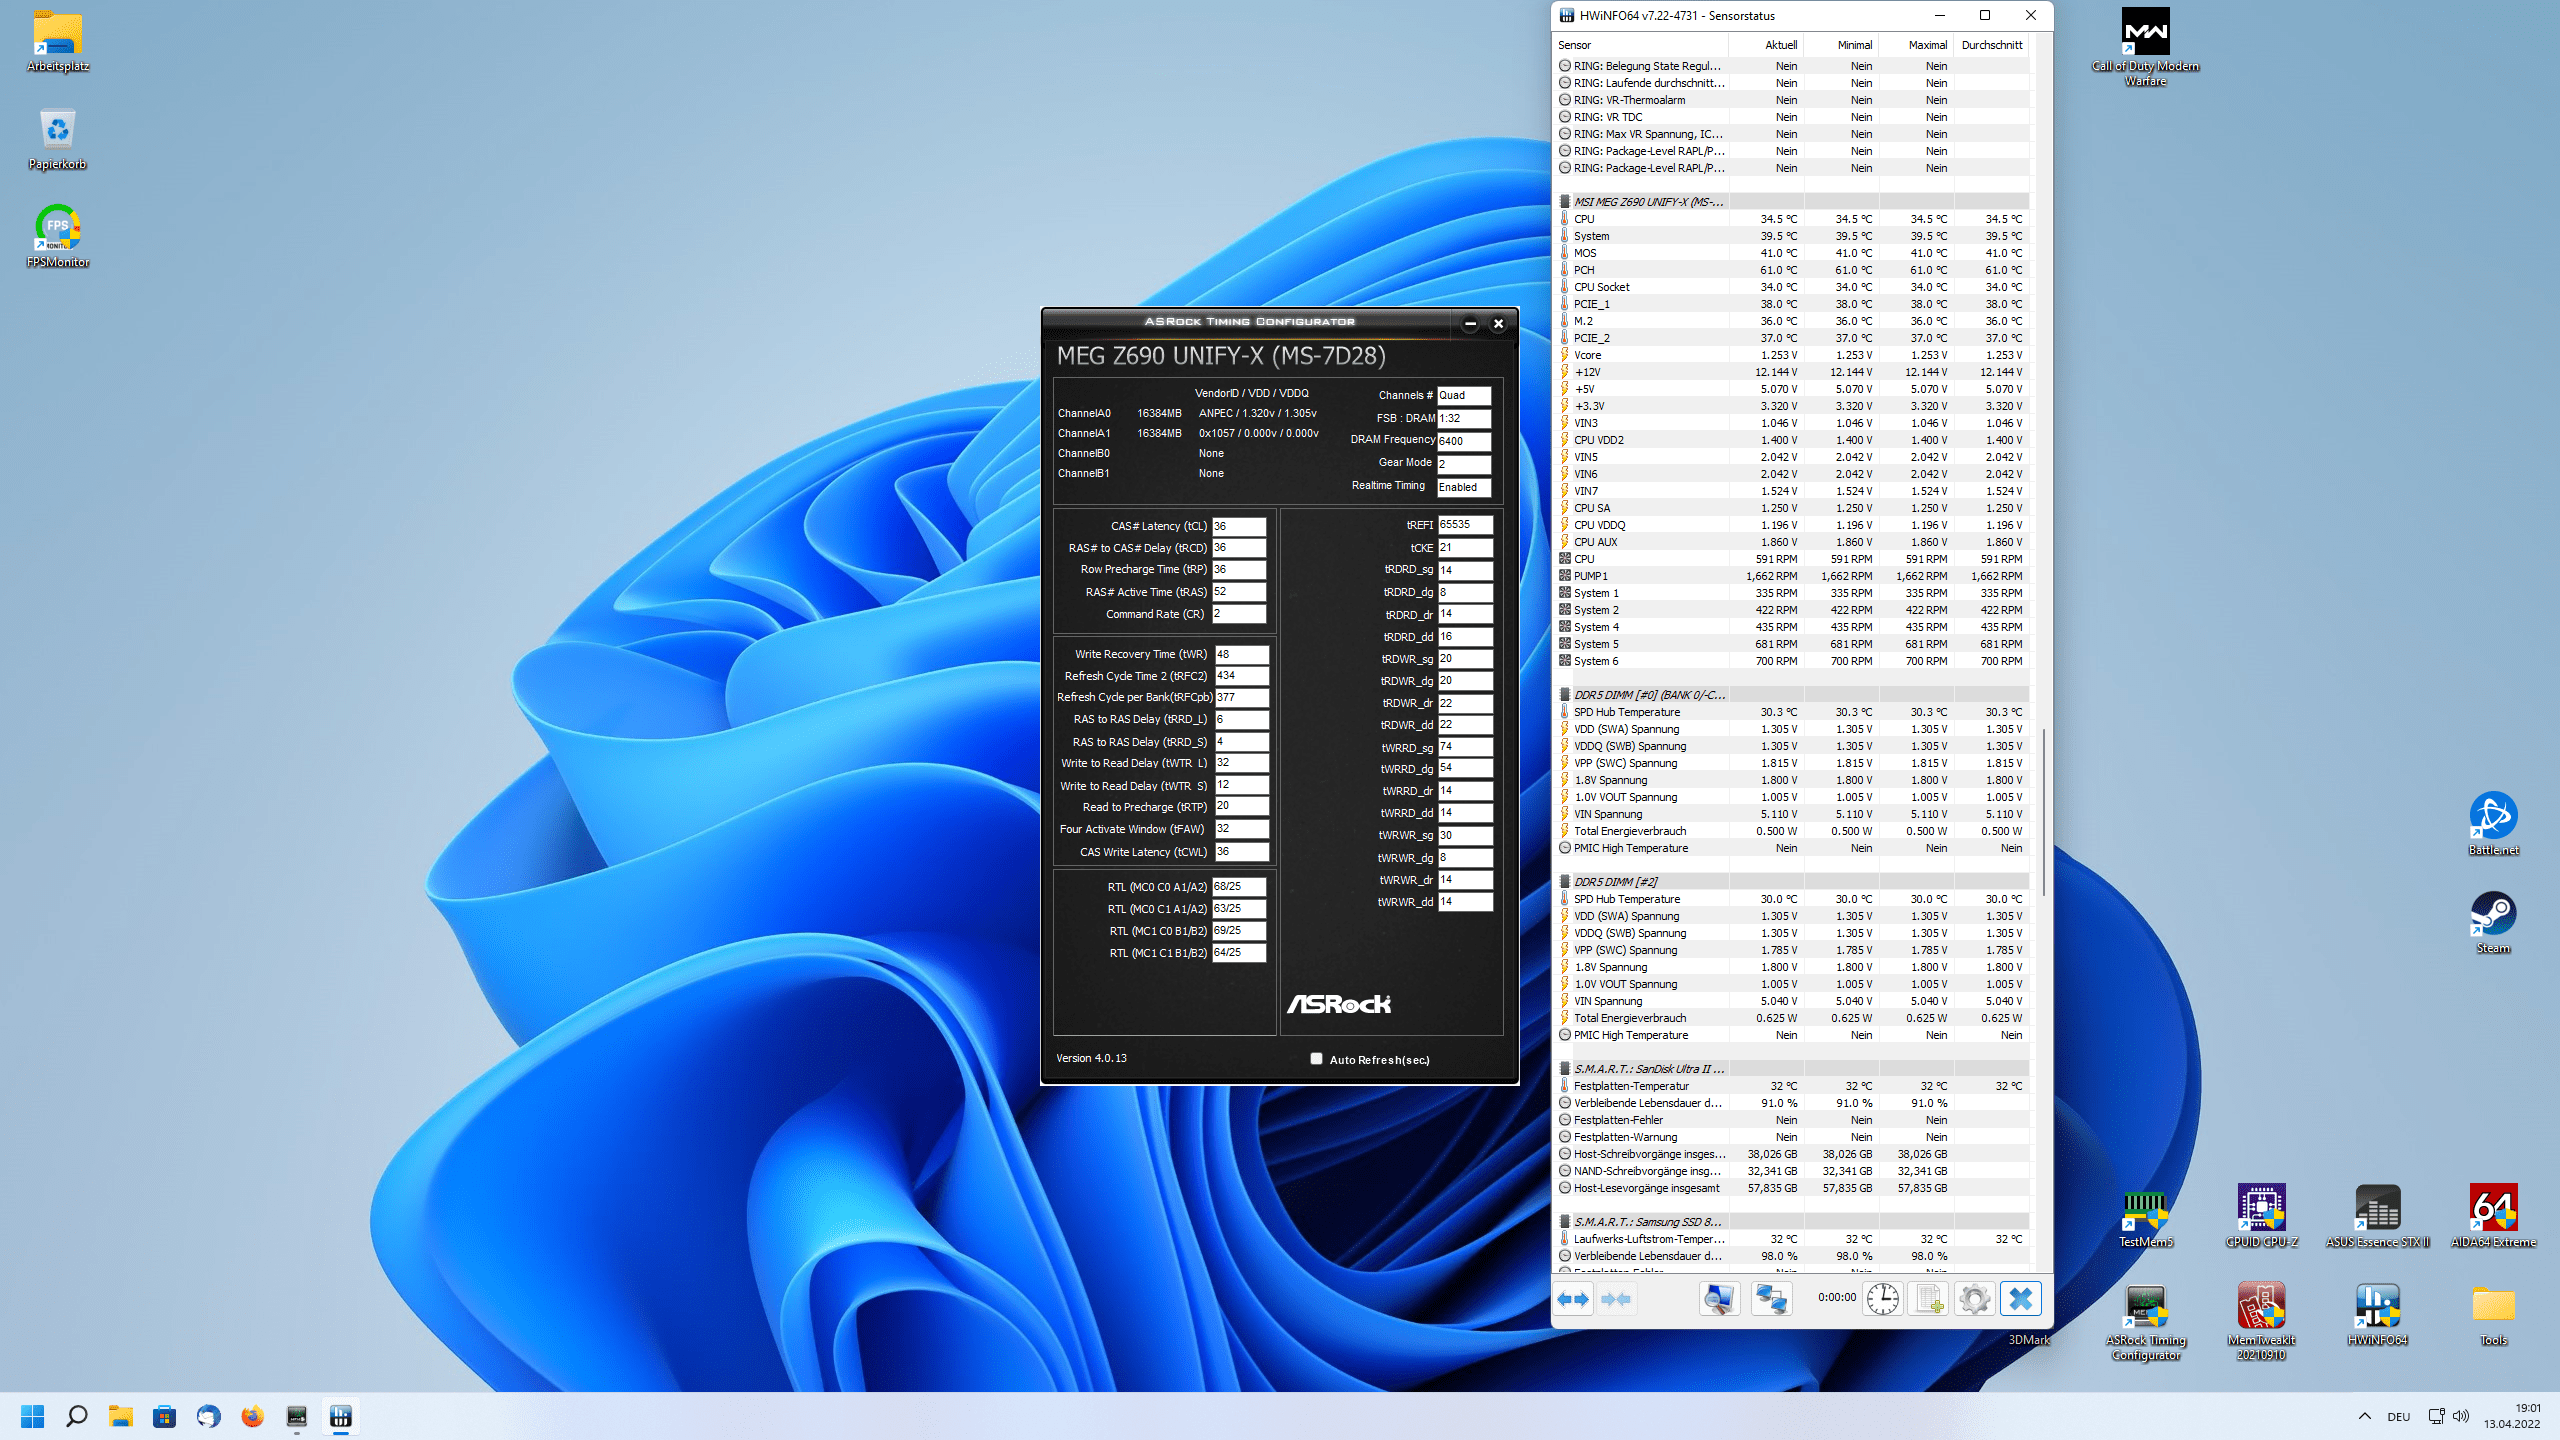Click the CAS# Latency (tCL) field
The image size is (2560, 1440).
click(1239, 526)
